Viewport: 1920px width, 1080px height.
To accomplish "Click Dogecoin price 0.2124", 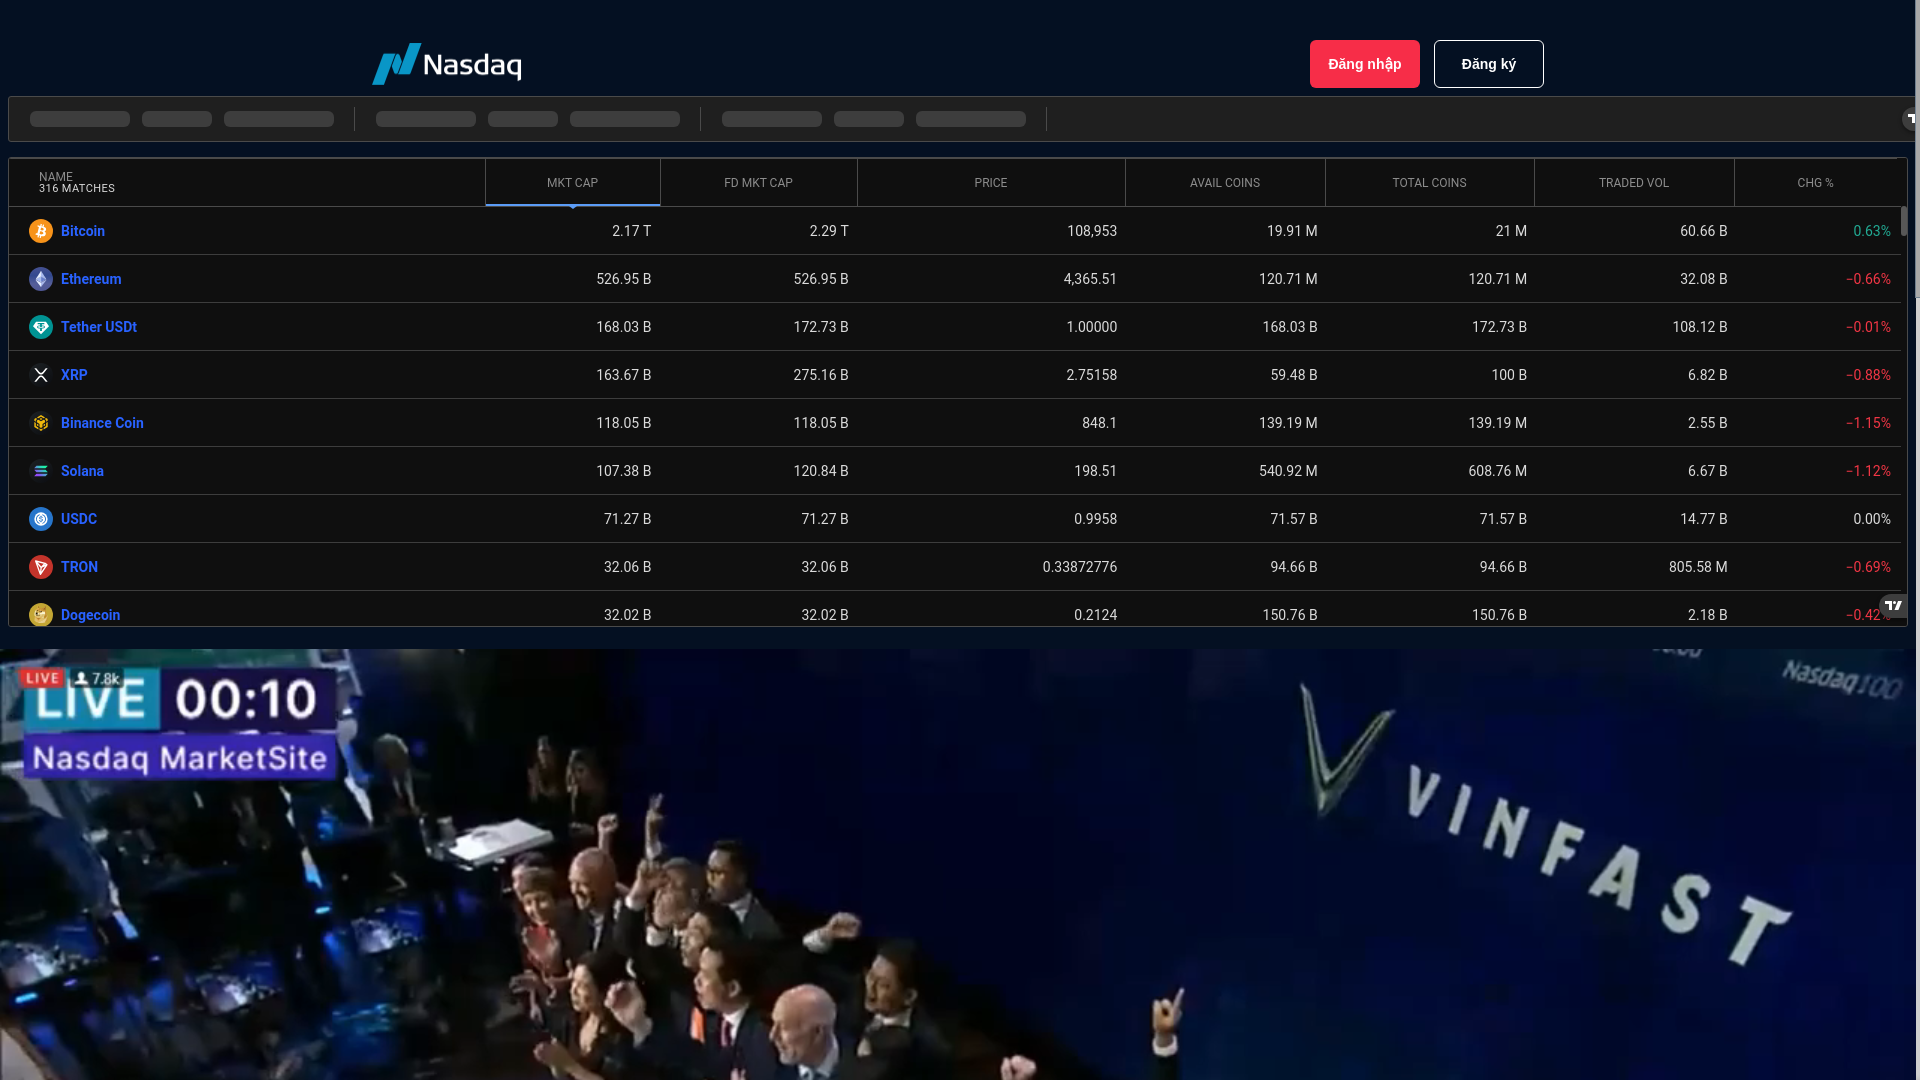I will (x=1096, y=615).
